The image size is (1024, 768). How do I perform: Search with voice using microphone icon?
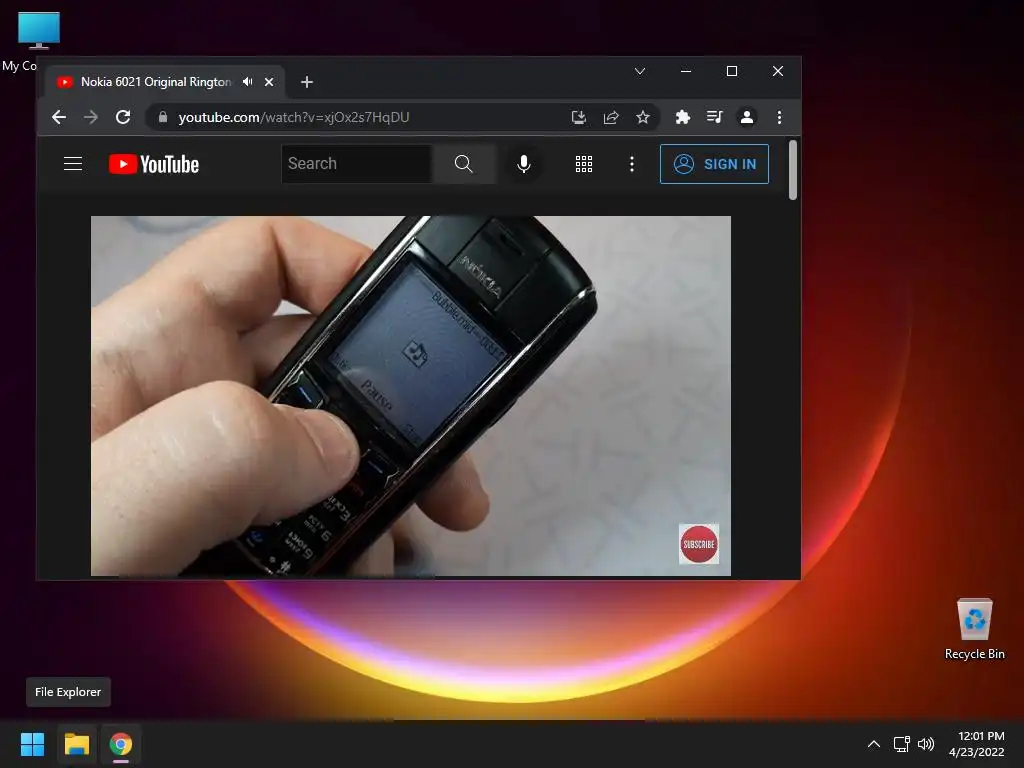524,164
